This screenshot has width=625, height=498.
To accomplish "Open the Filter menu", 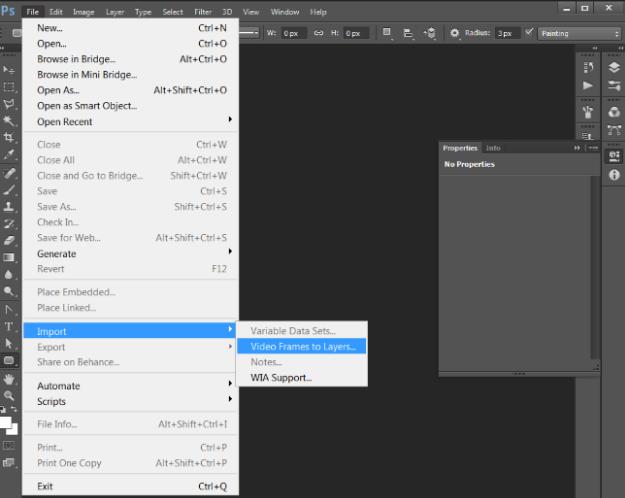I will (203, 12).
